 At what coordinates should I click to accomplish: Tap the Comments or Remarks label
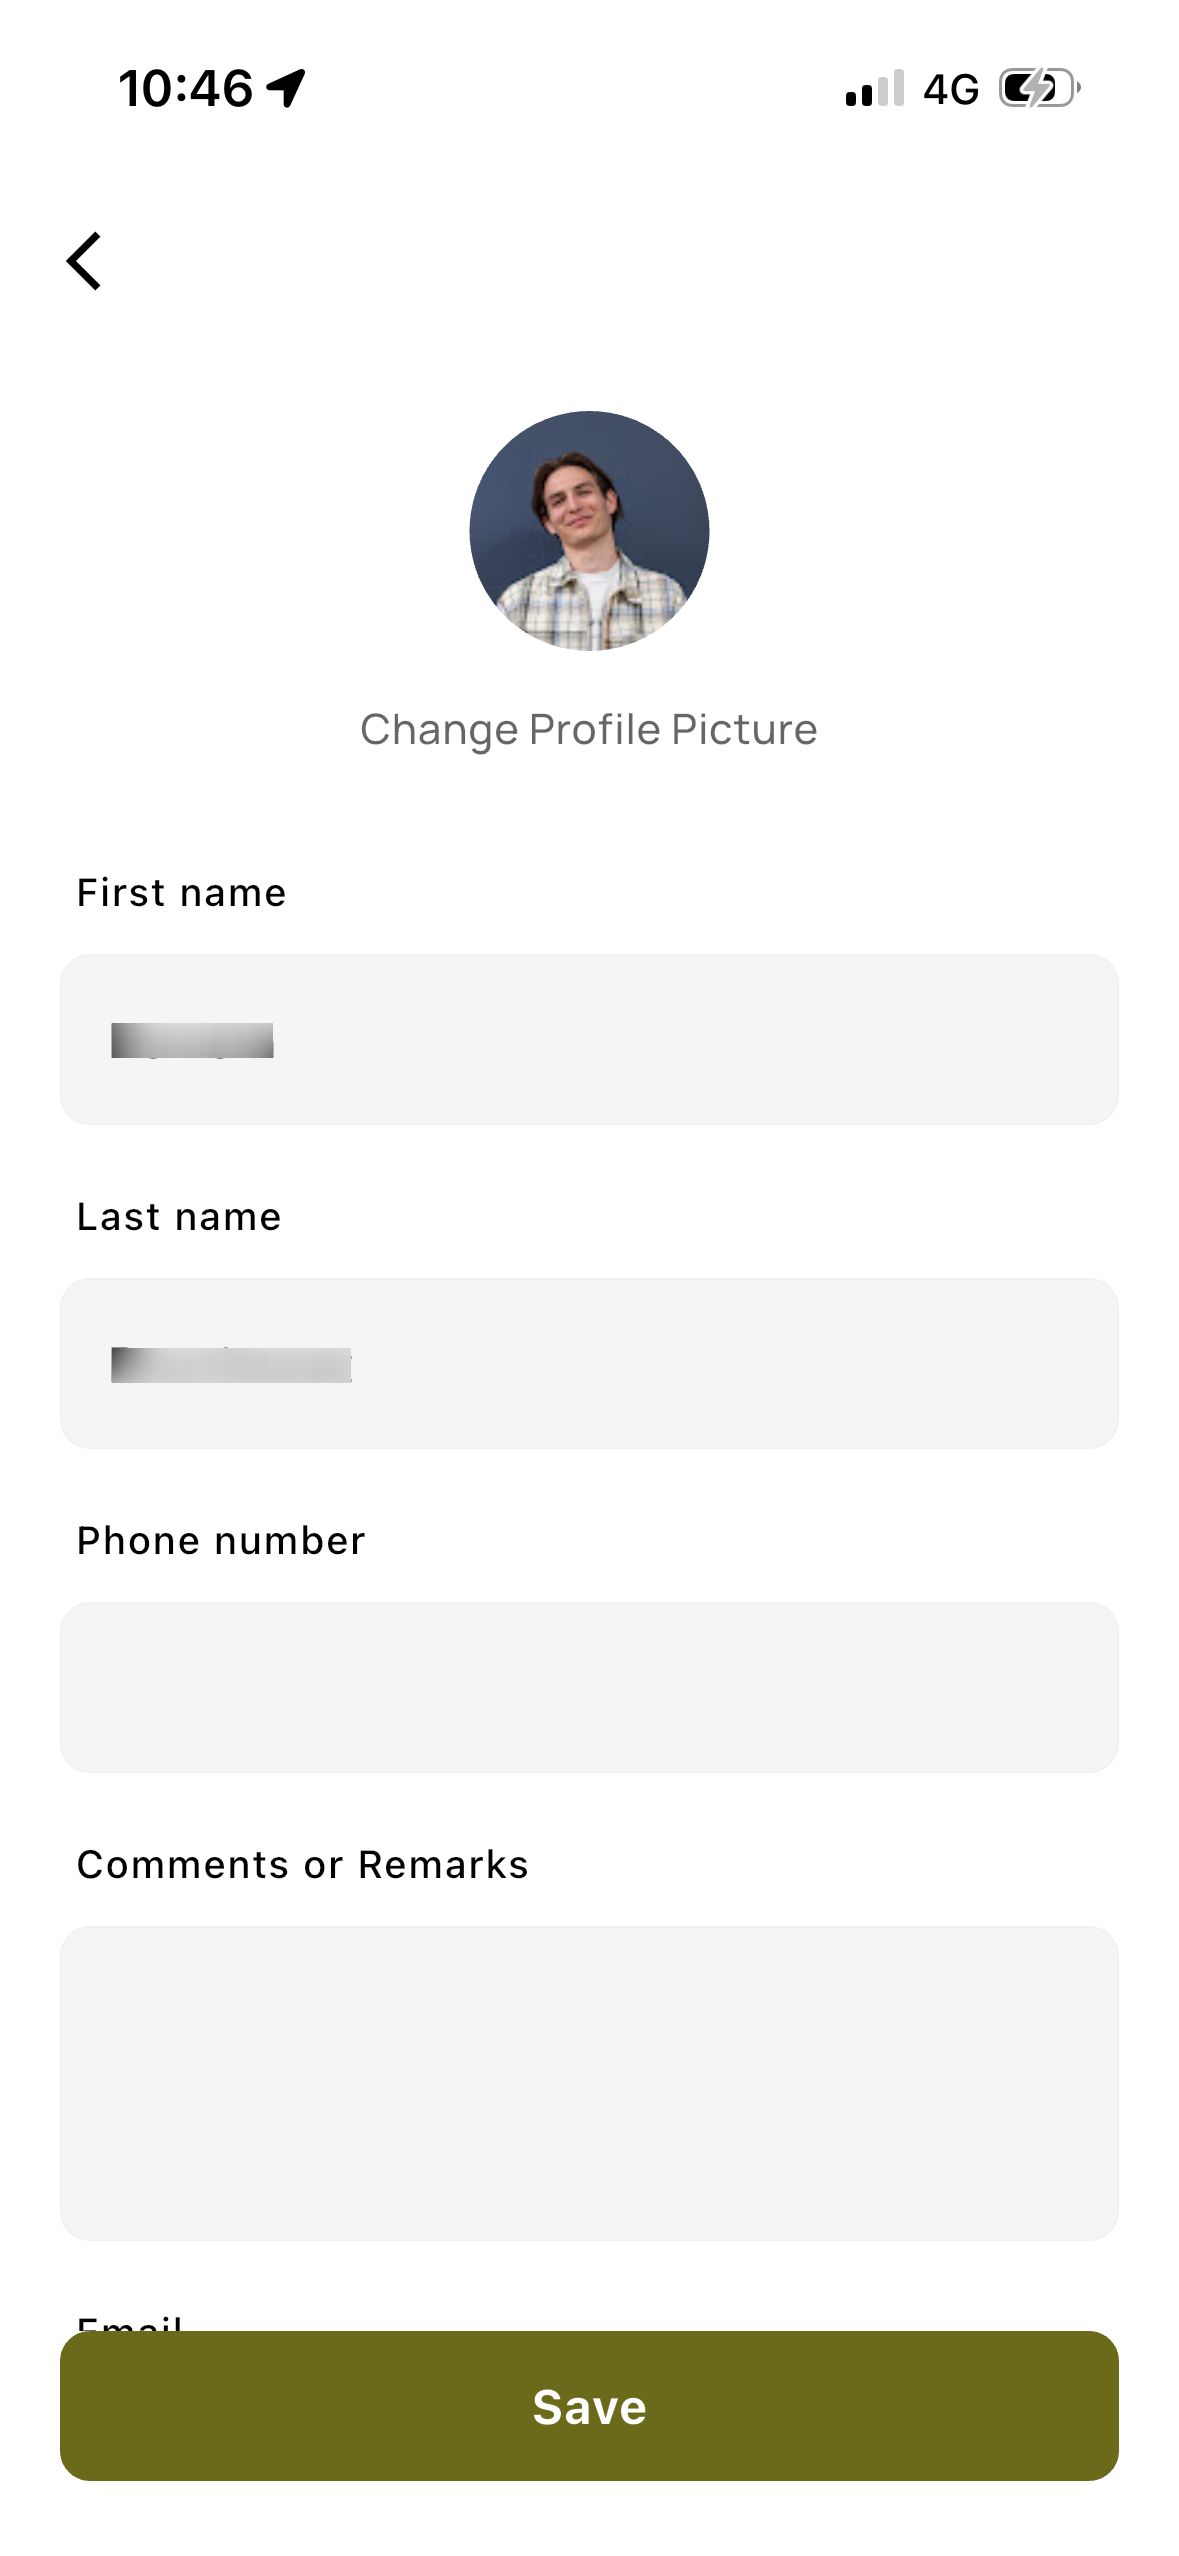[x=302, y=1864]
